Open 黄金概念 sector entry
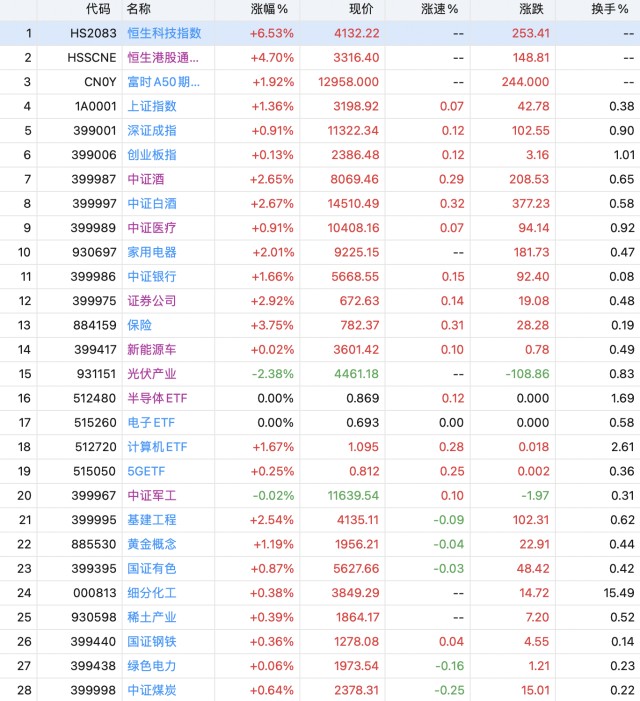 pos(320,544)
